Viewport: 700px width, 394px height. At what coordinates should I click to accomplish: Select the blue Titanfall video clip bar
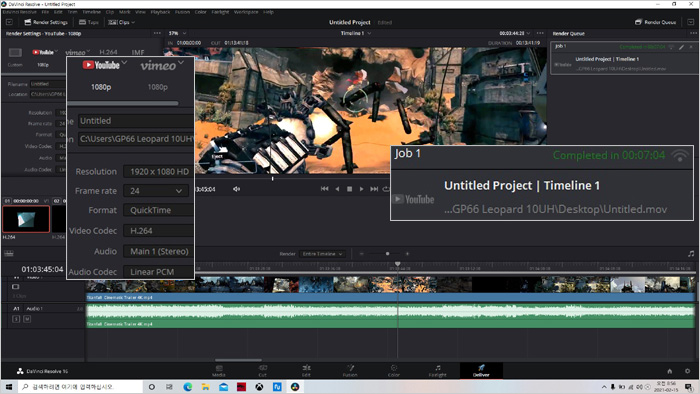(x=391, y=297)
